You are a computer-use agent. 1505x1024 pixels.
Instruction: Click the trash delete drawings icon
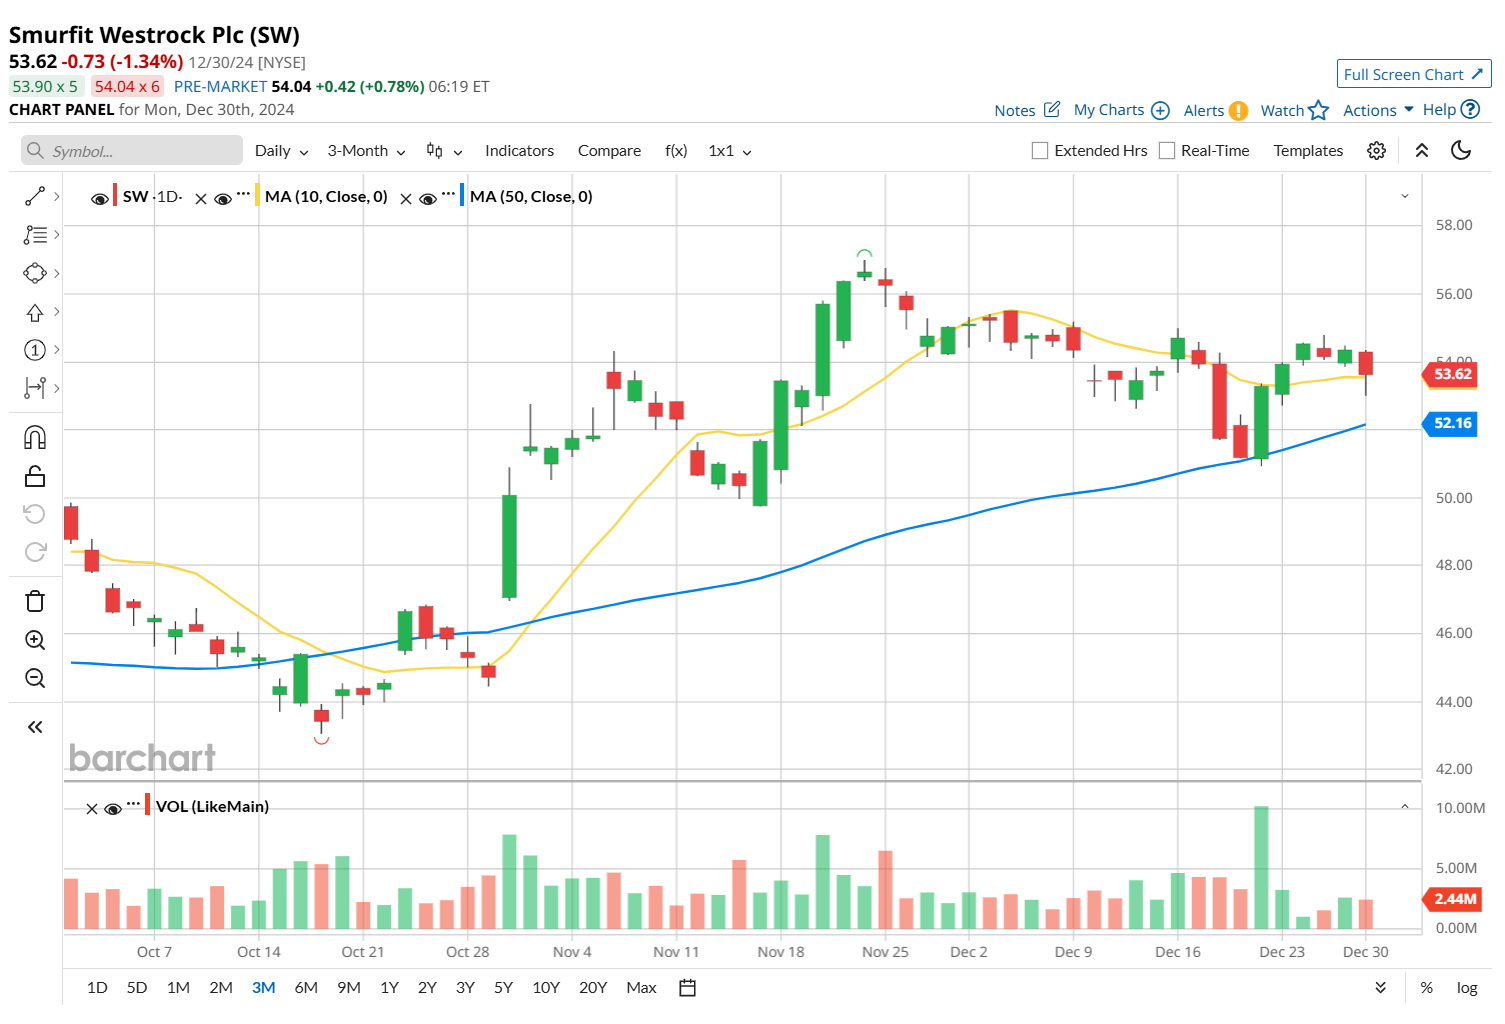[x=35, y=601]
